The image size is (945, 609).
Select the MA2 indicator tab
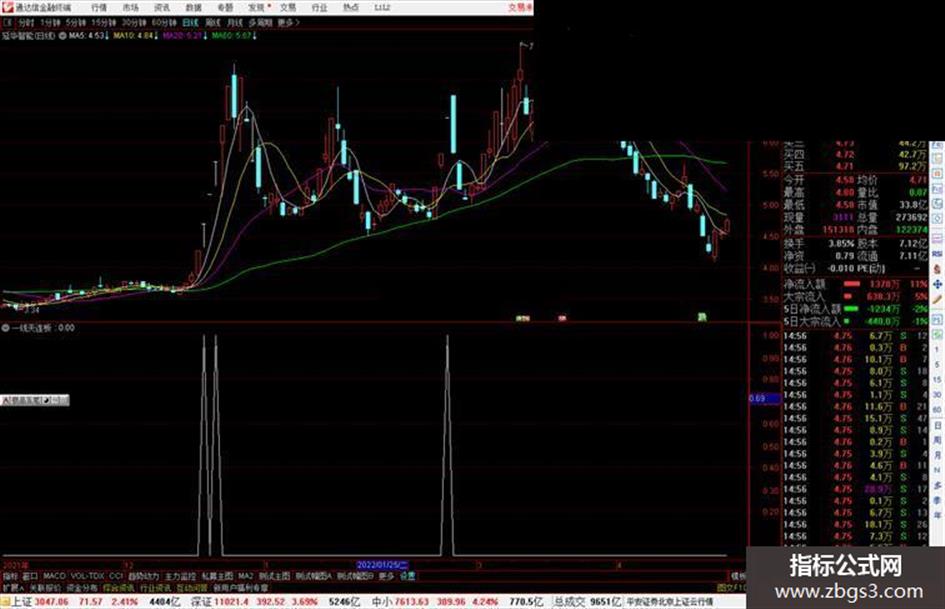245,576
